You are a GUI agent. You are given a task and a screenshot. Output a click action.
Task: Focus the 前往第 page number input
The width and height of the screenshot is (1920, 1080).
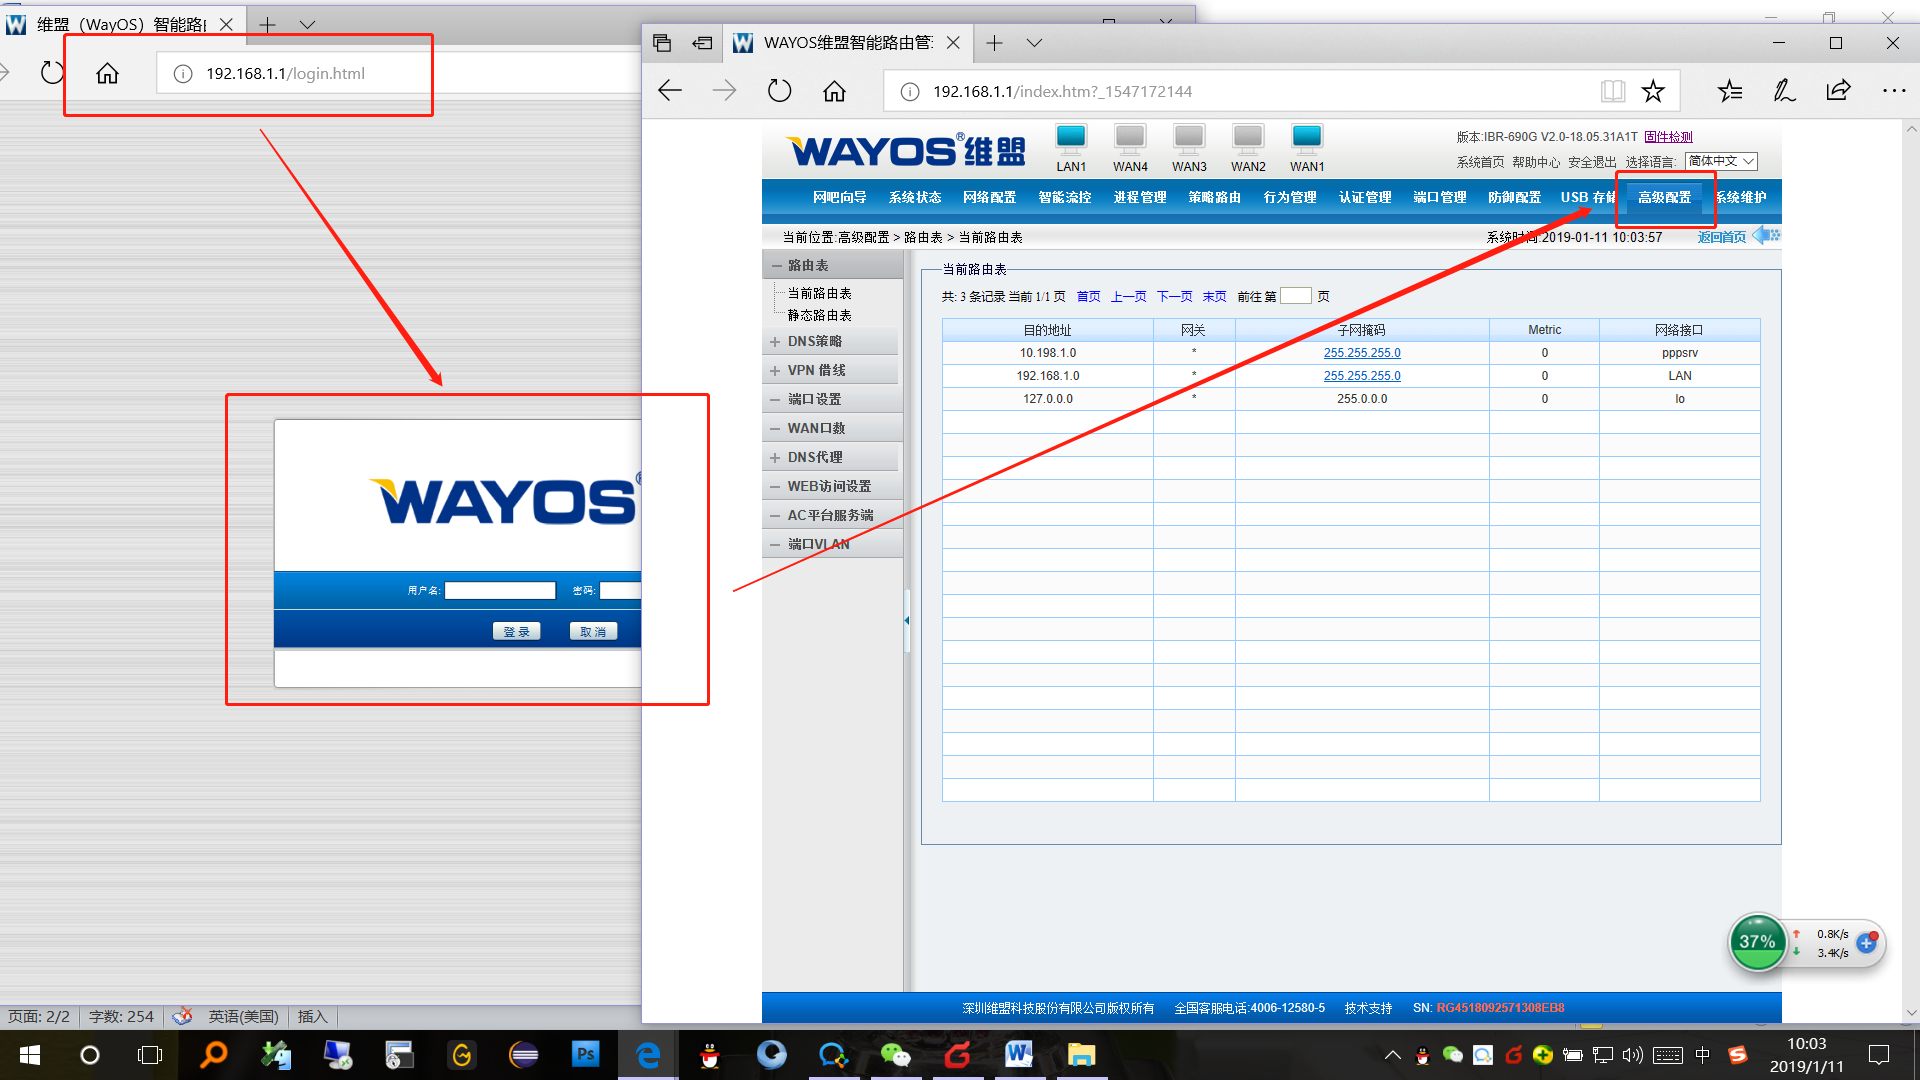point(1295,296)
